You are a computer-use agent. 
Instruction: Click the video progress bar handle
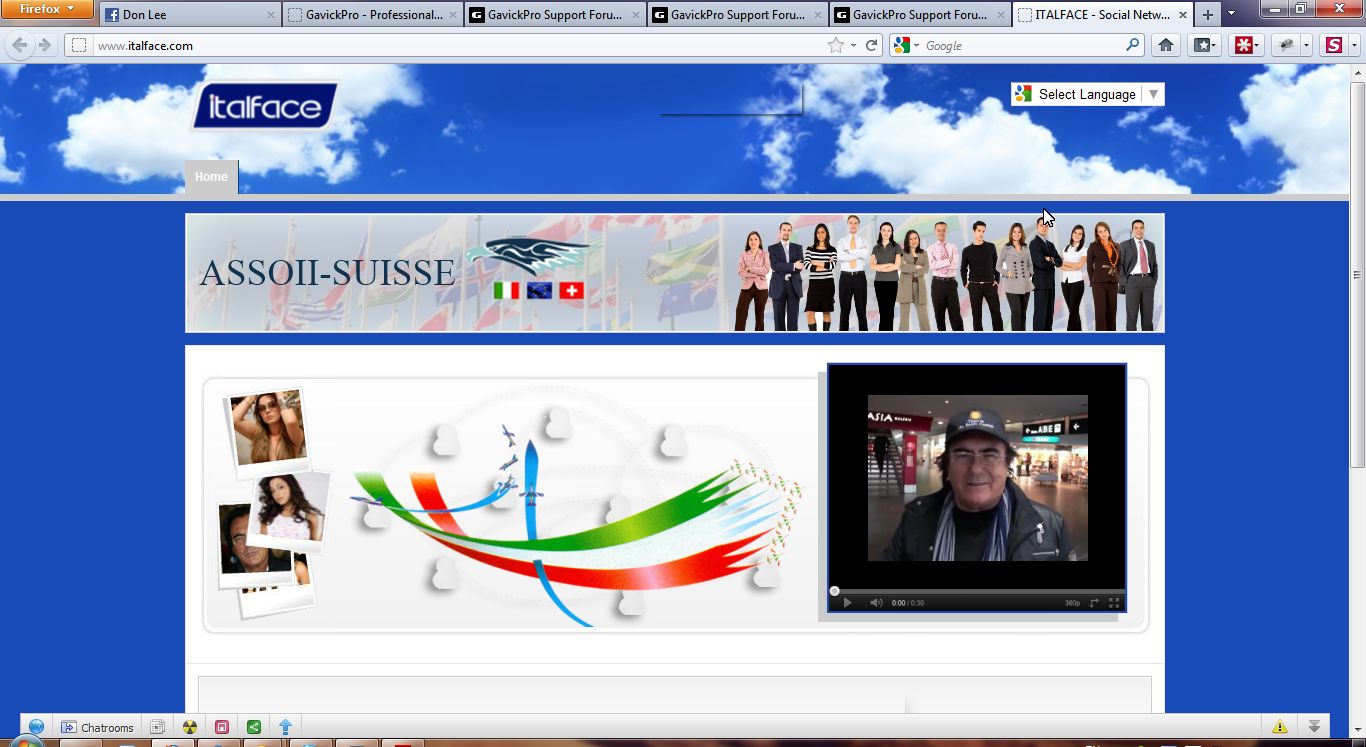pyautogui.click(x=834, y=591)
